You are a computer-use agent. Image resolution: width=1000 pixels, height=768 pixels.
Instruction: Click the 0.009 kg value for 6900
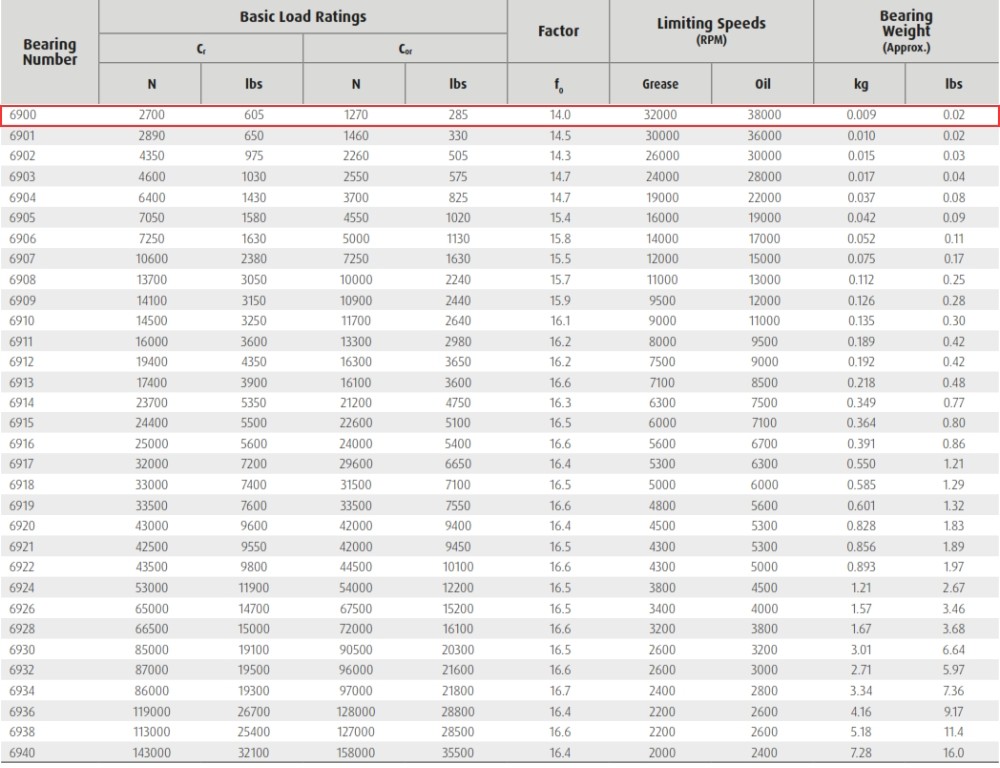coord(861,115)
